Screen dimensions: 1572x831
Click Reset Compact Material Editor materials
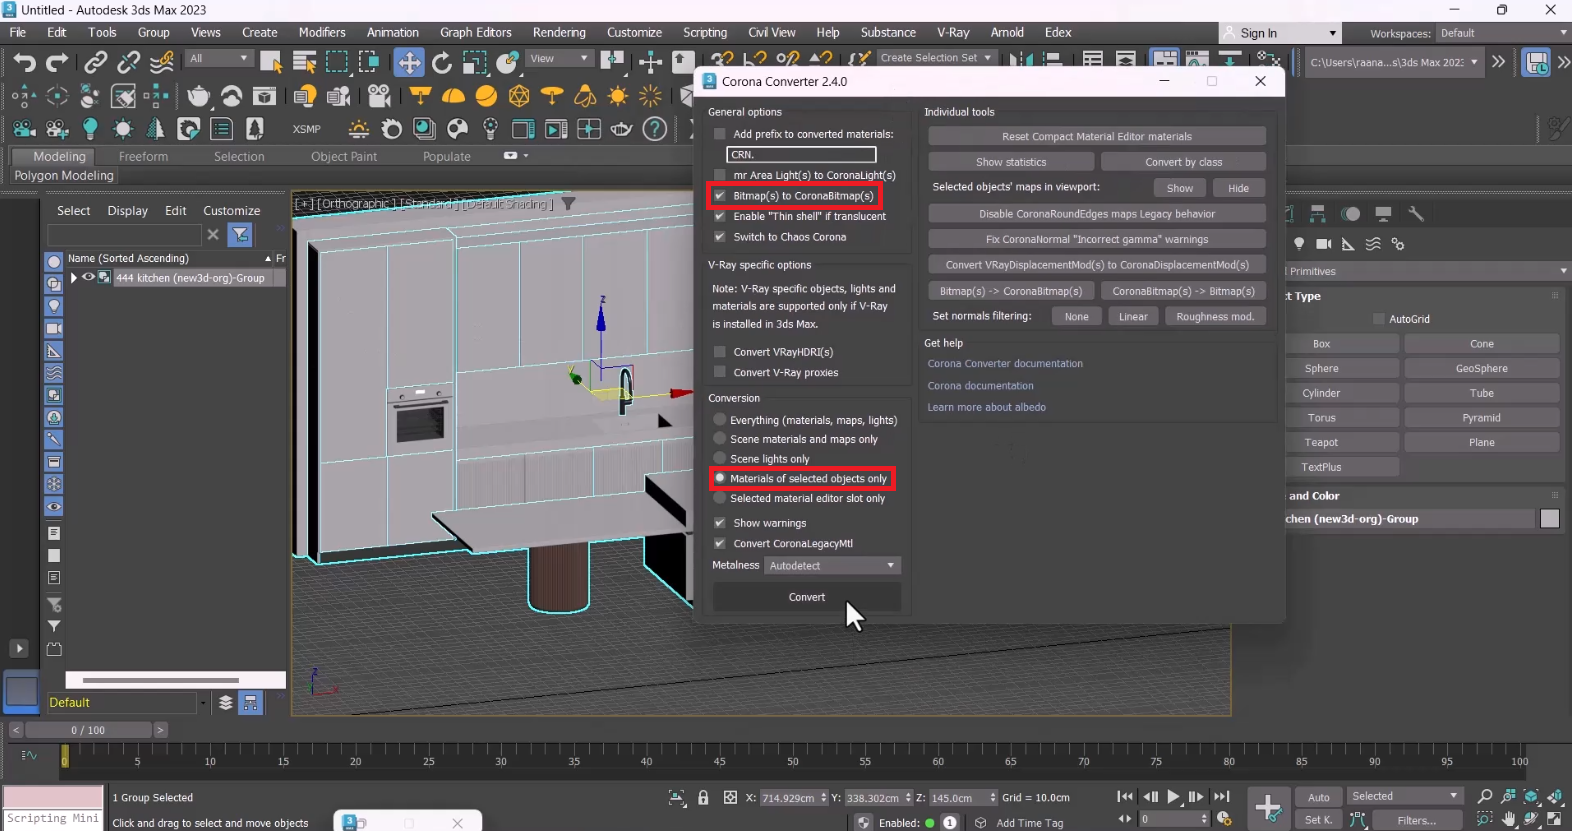pos(1097,136)
